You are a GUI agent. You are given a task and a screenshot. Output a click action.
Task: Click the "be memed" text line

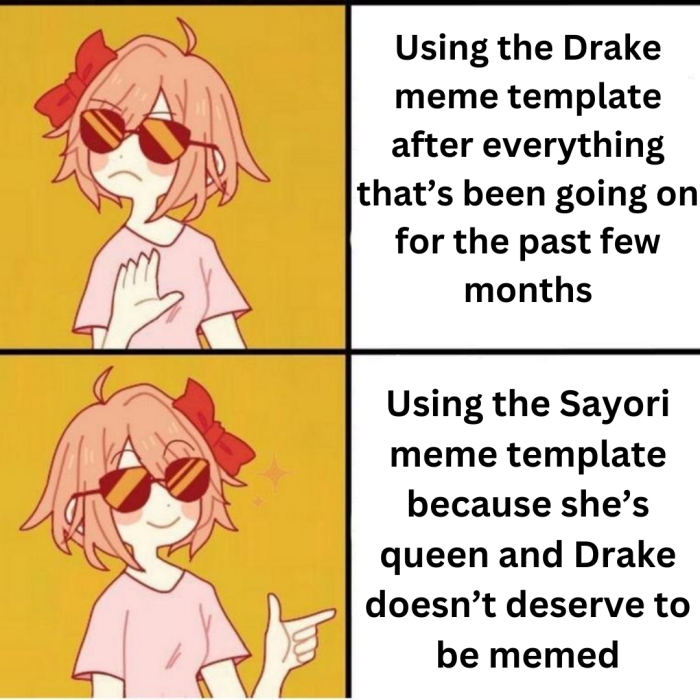528,654
